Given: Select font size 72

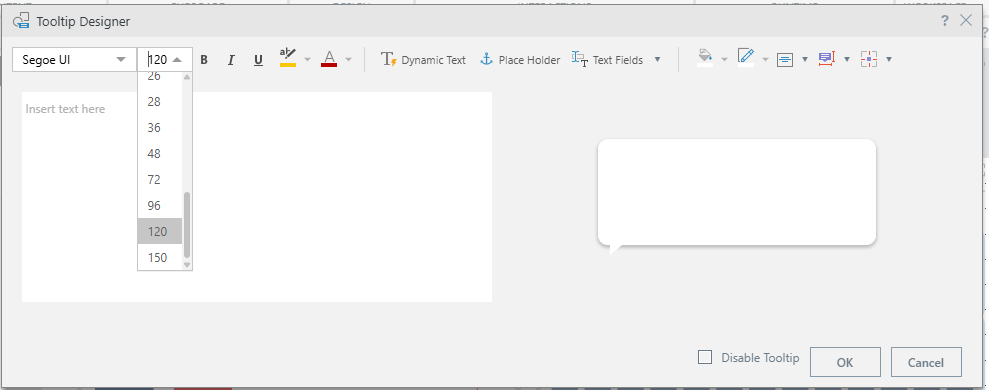Looking at the screenshot, I should [160, 180].
